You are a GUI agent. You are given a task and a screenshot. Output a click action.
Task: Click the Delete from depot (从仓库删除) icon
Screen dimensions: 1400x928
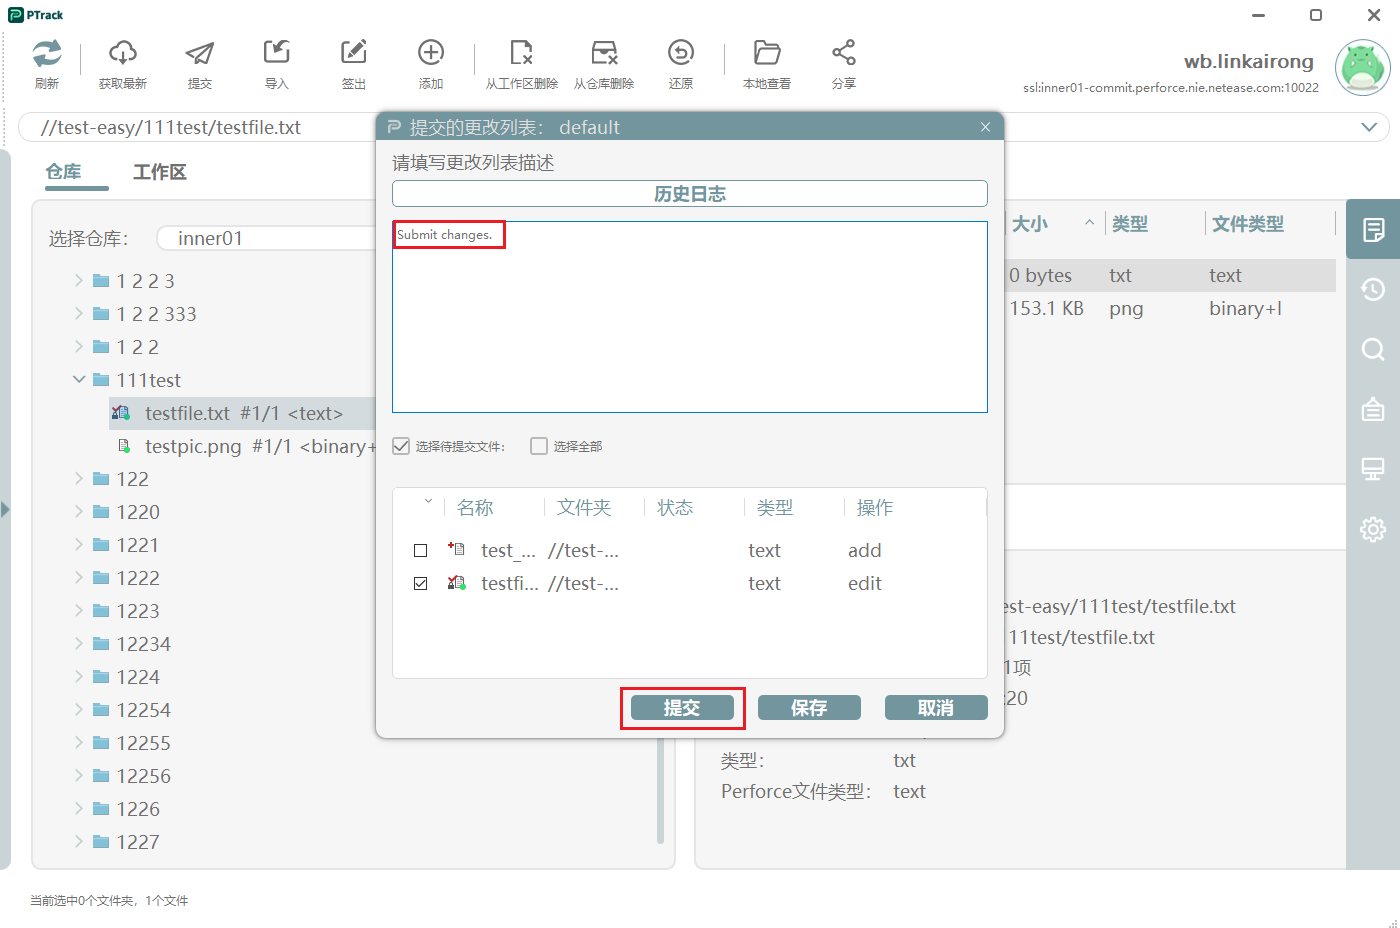click(x=604, y=52)
